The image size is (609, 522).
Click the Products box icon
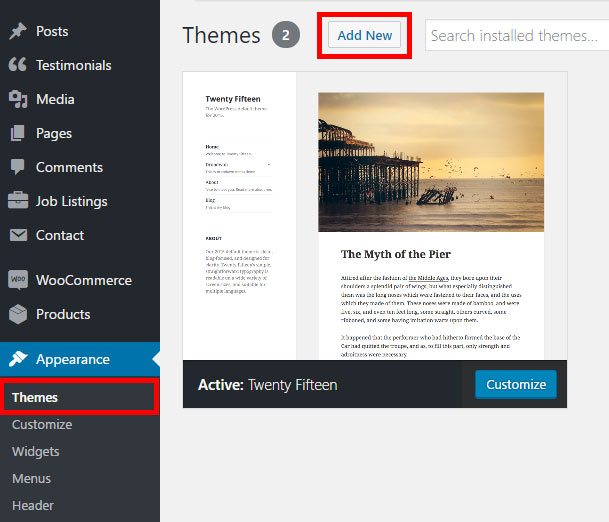18,314
